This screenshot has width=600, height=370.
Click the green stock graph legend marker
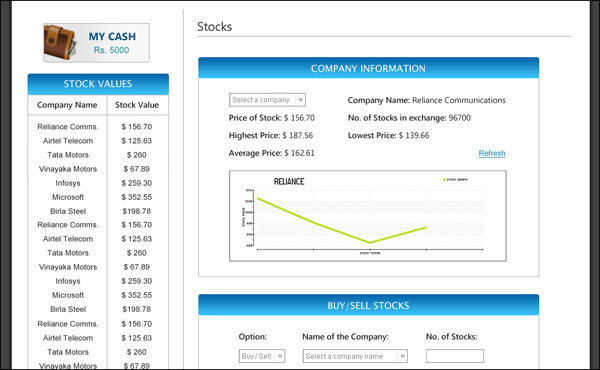[444, 179]
